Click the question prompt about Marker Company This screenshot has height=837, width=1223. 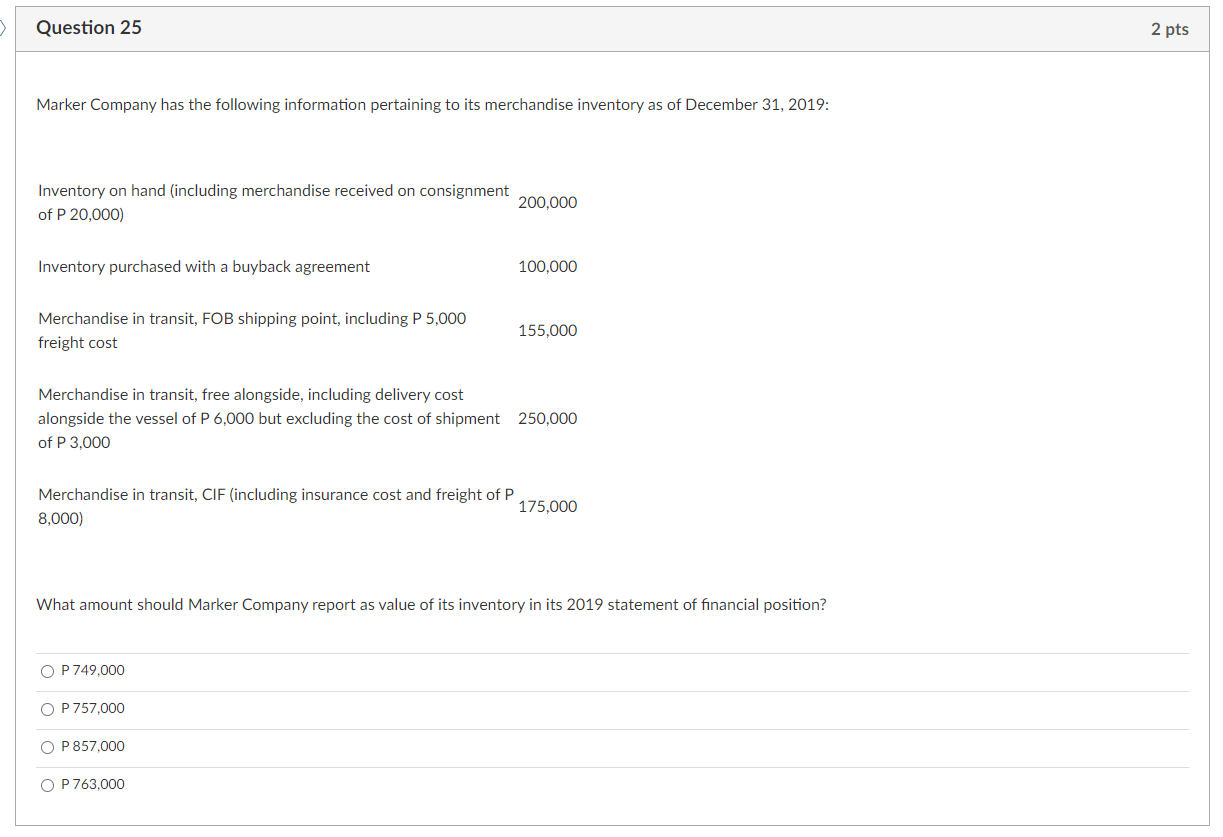(x=431, y=104)
